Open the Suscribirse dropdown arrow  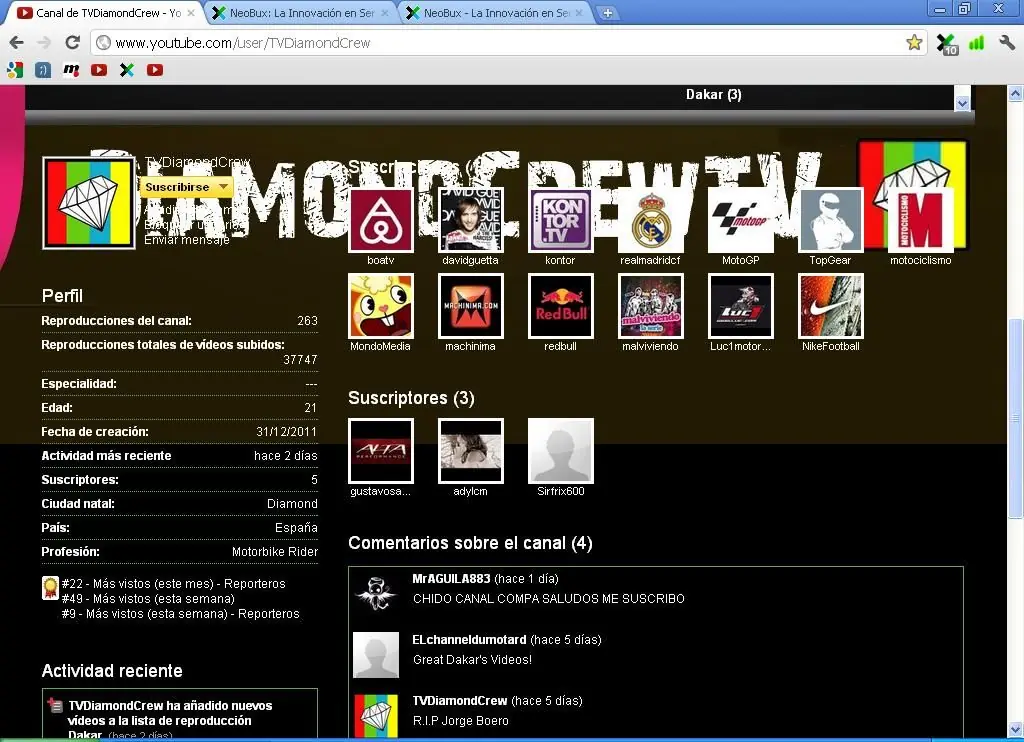tap(224, 187)
